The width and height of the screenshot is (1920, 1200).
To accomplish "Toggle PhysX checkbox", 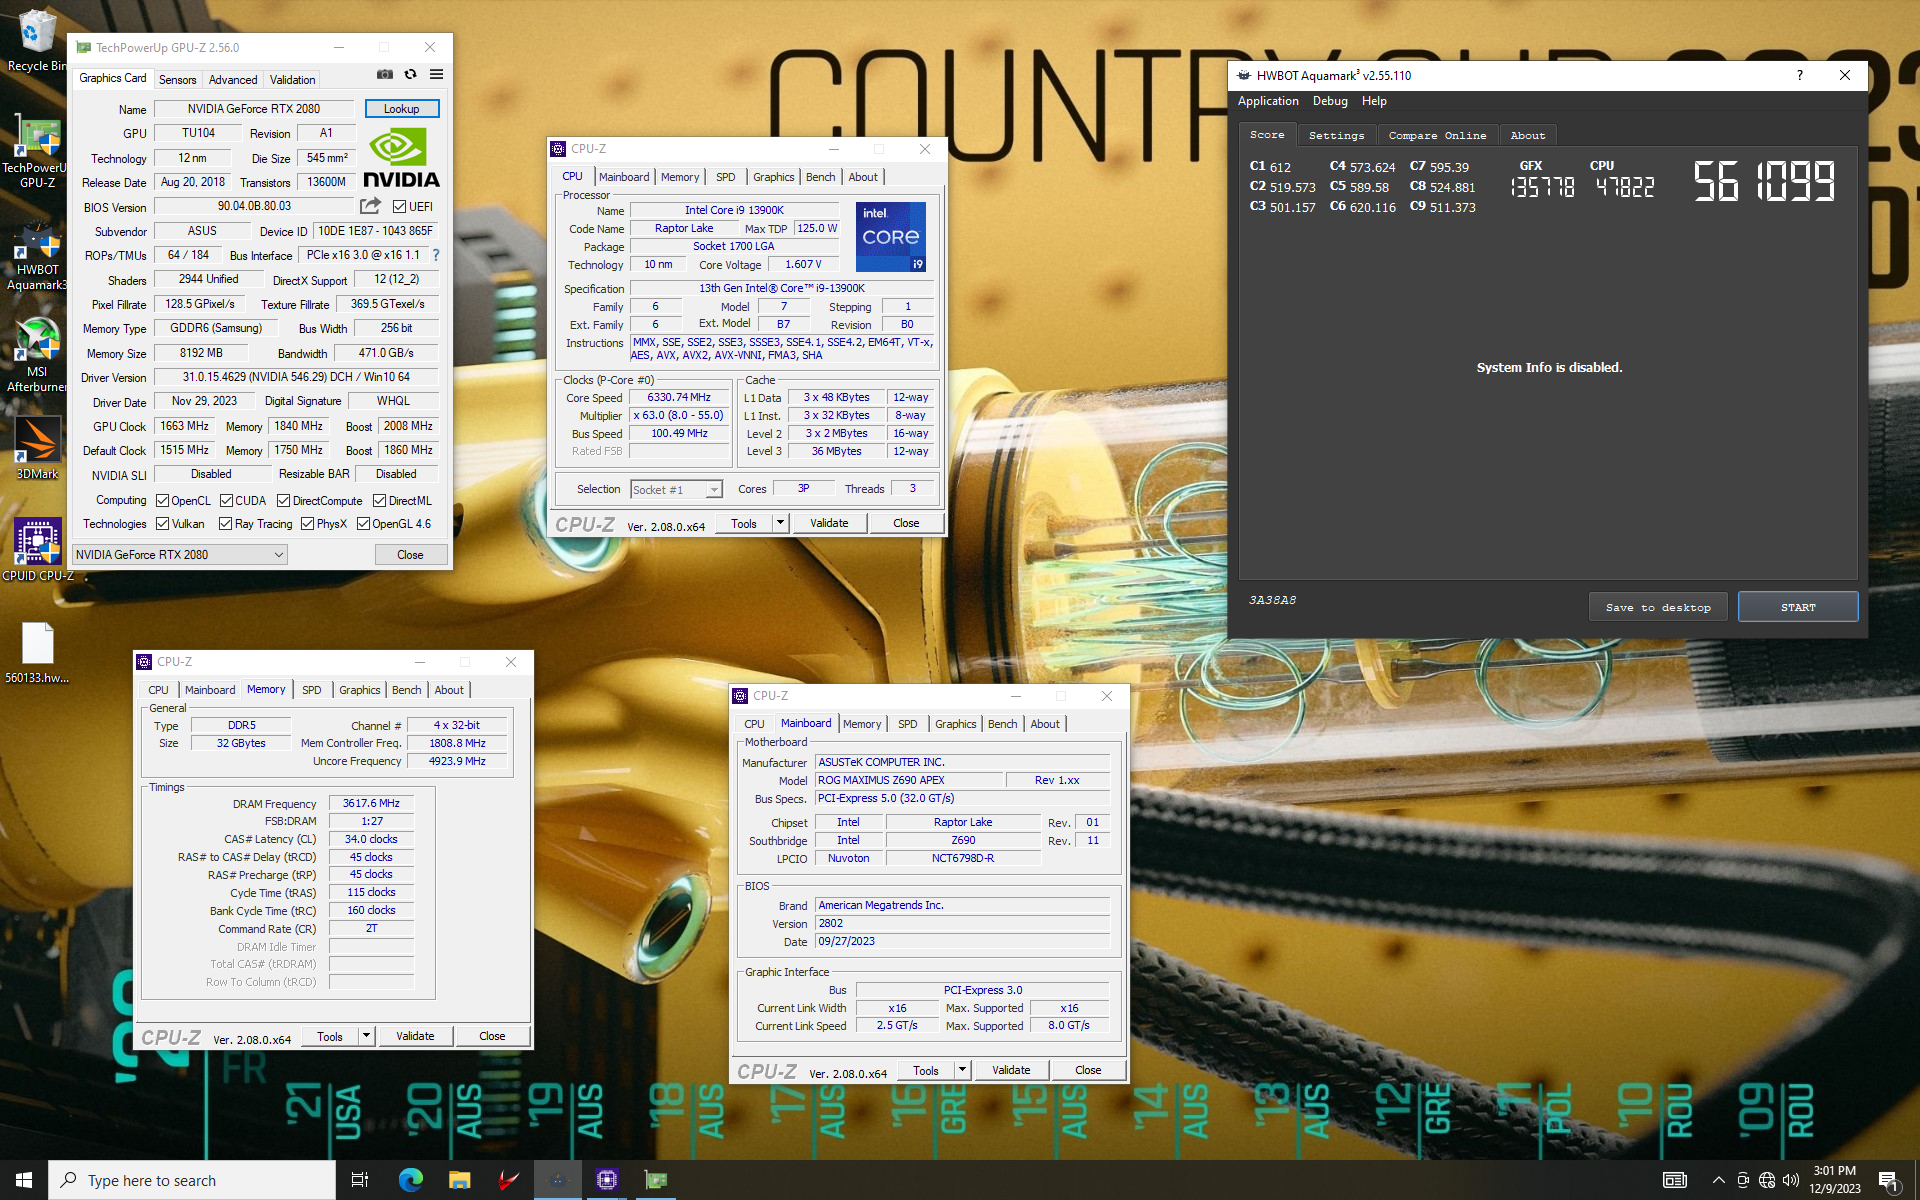I will (x=308, y=524).
